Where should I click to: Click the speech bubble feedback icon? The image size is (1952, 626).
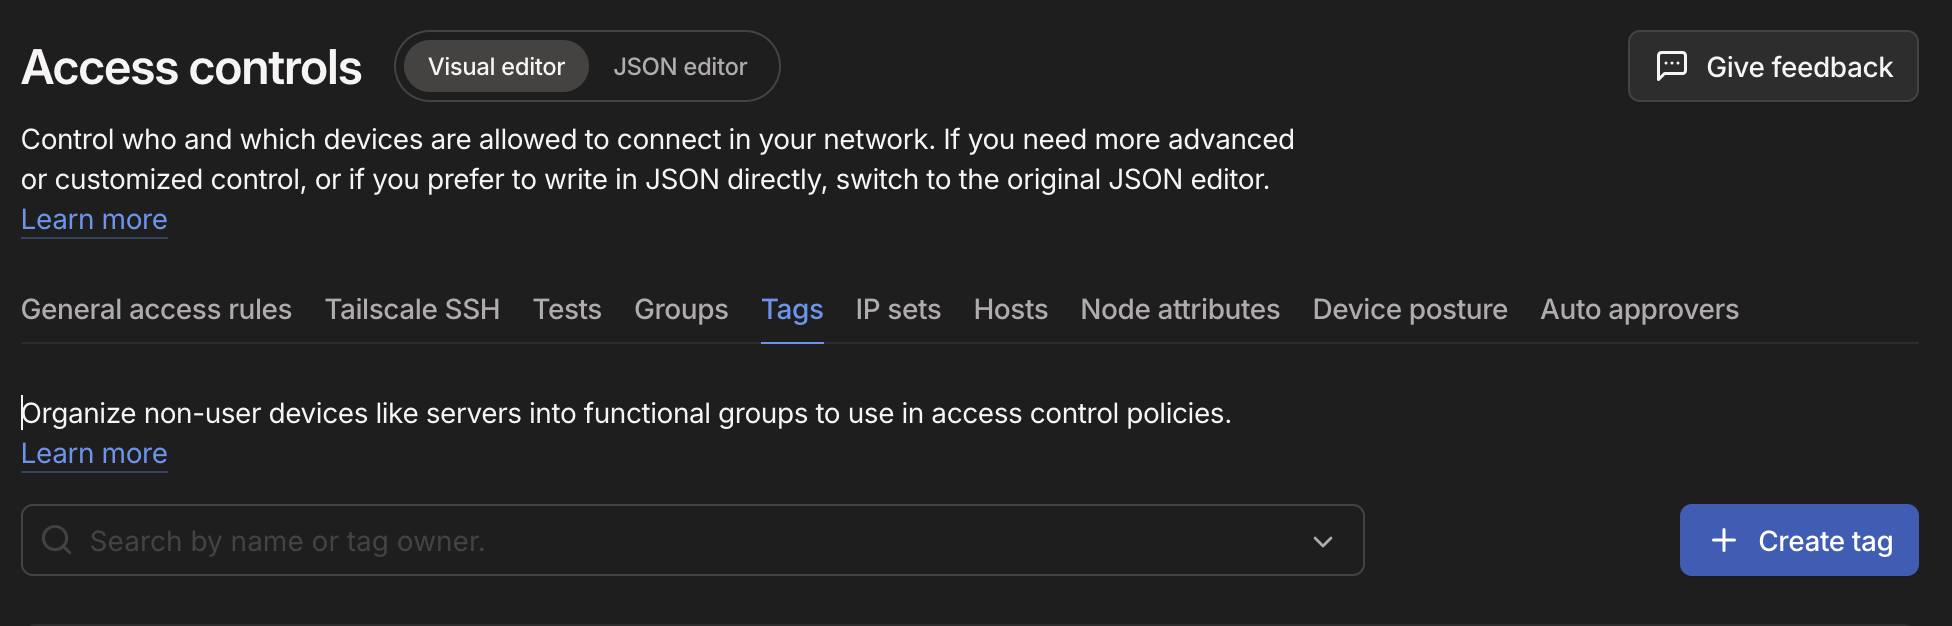click(1671, 66)
